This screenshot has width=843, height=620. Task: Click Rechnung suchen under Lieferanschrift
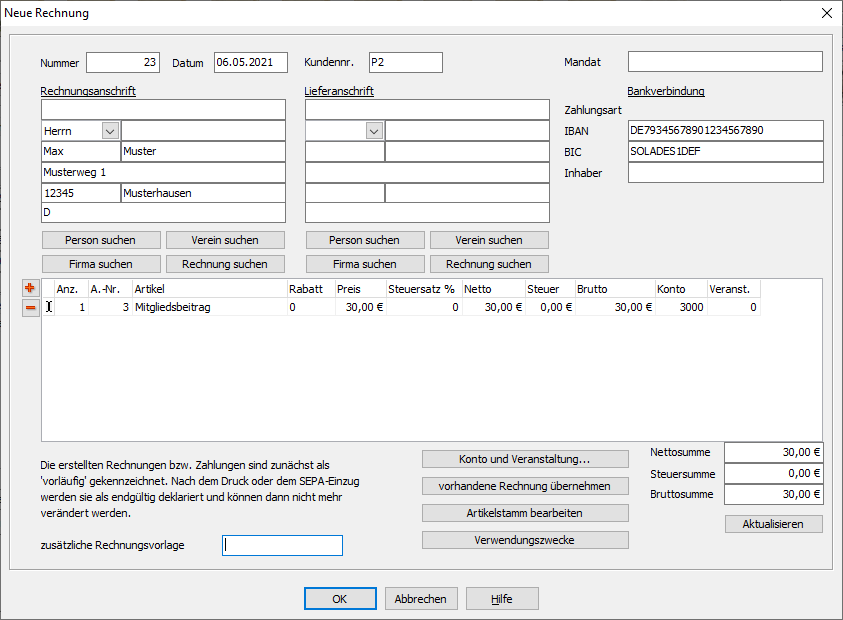[489, 264]
